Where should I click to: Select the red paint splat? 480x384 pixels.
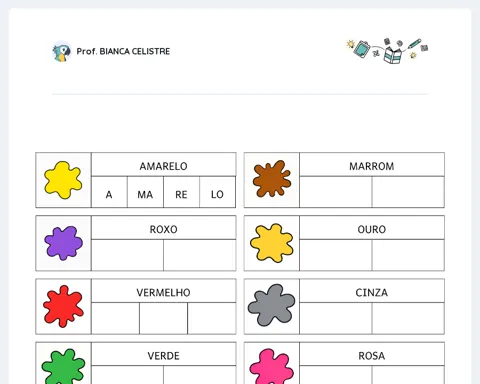(63, 306)
